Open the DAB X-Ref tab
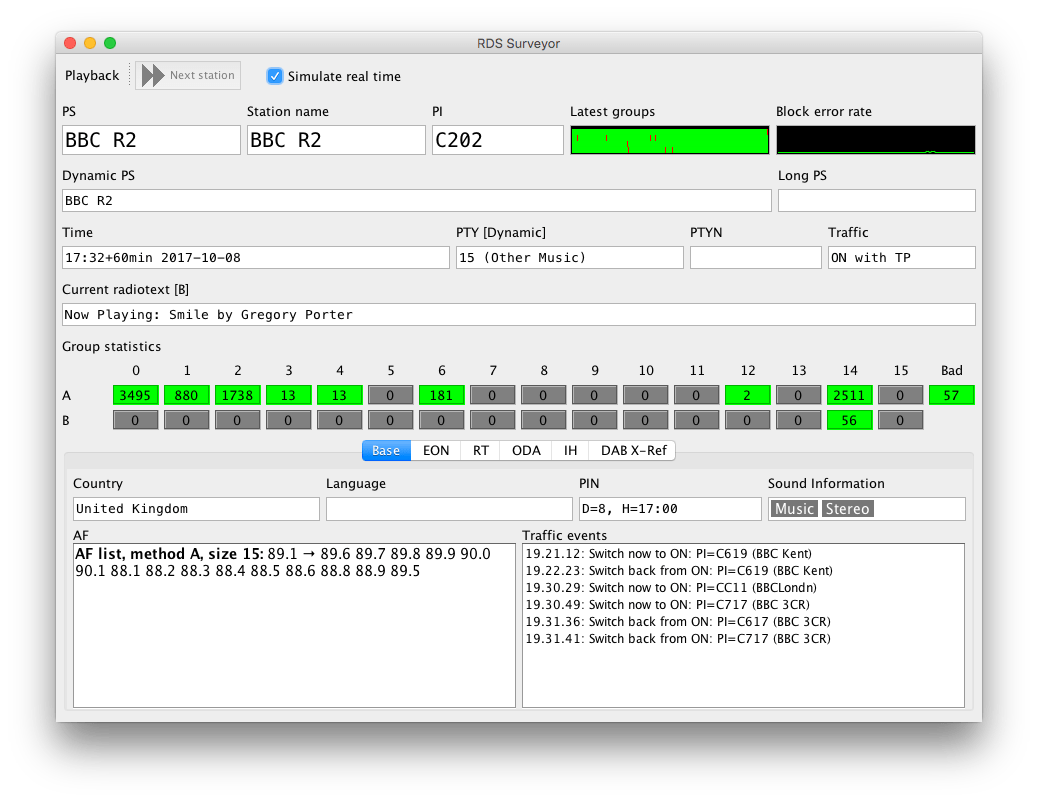1038x802 pixels. coord(632,450)
